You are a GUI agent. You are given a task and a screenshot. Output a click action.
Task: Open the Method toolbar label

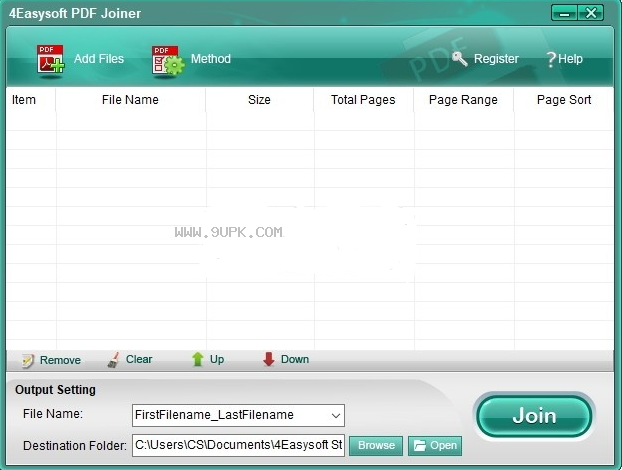[211, 59]
